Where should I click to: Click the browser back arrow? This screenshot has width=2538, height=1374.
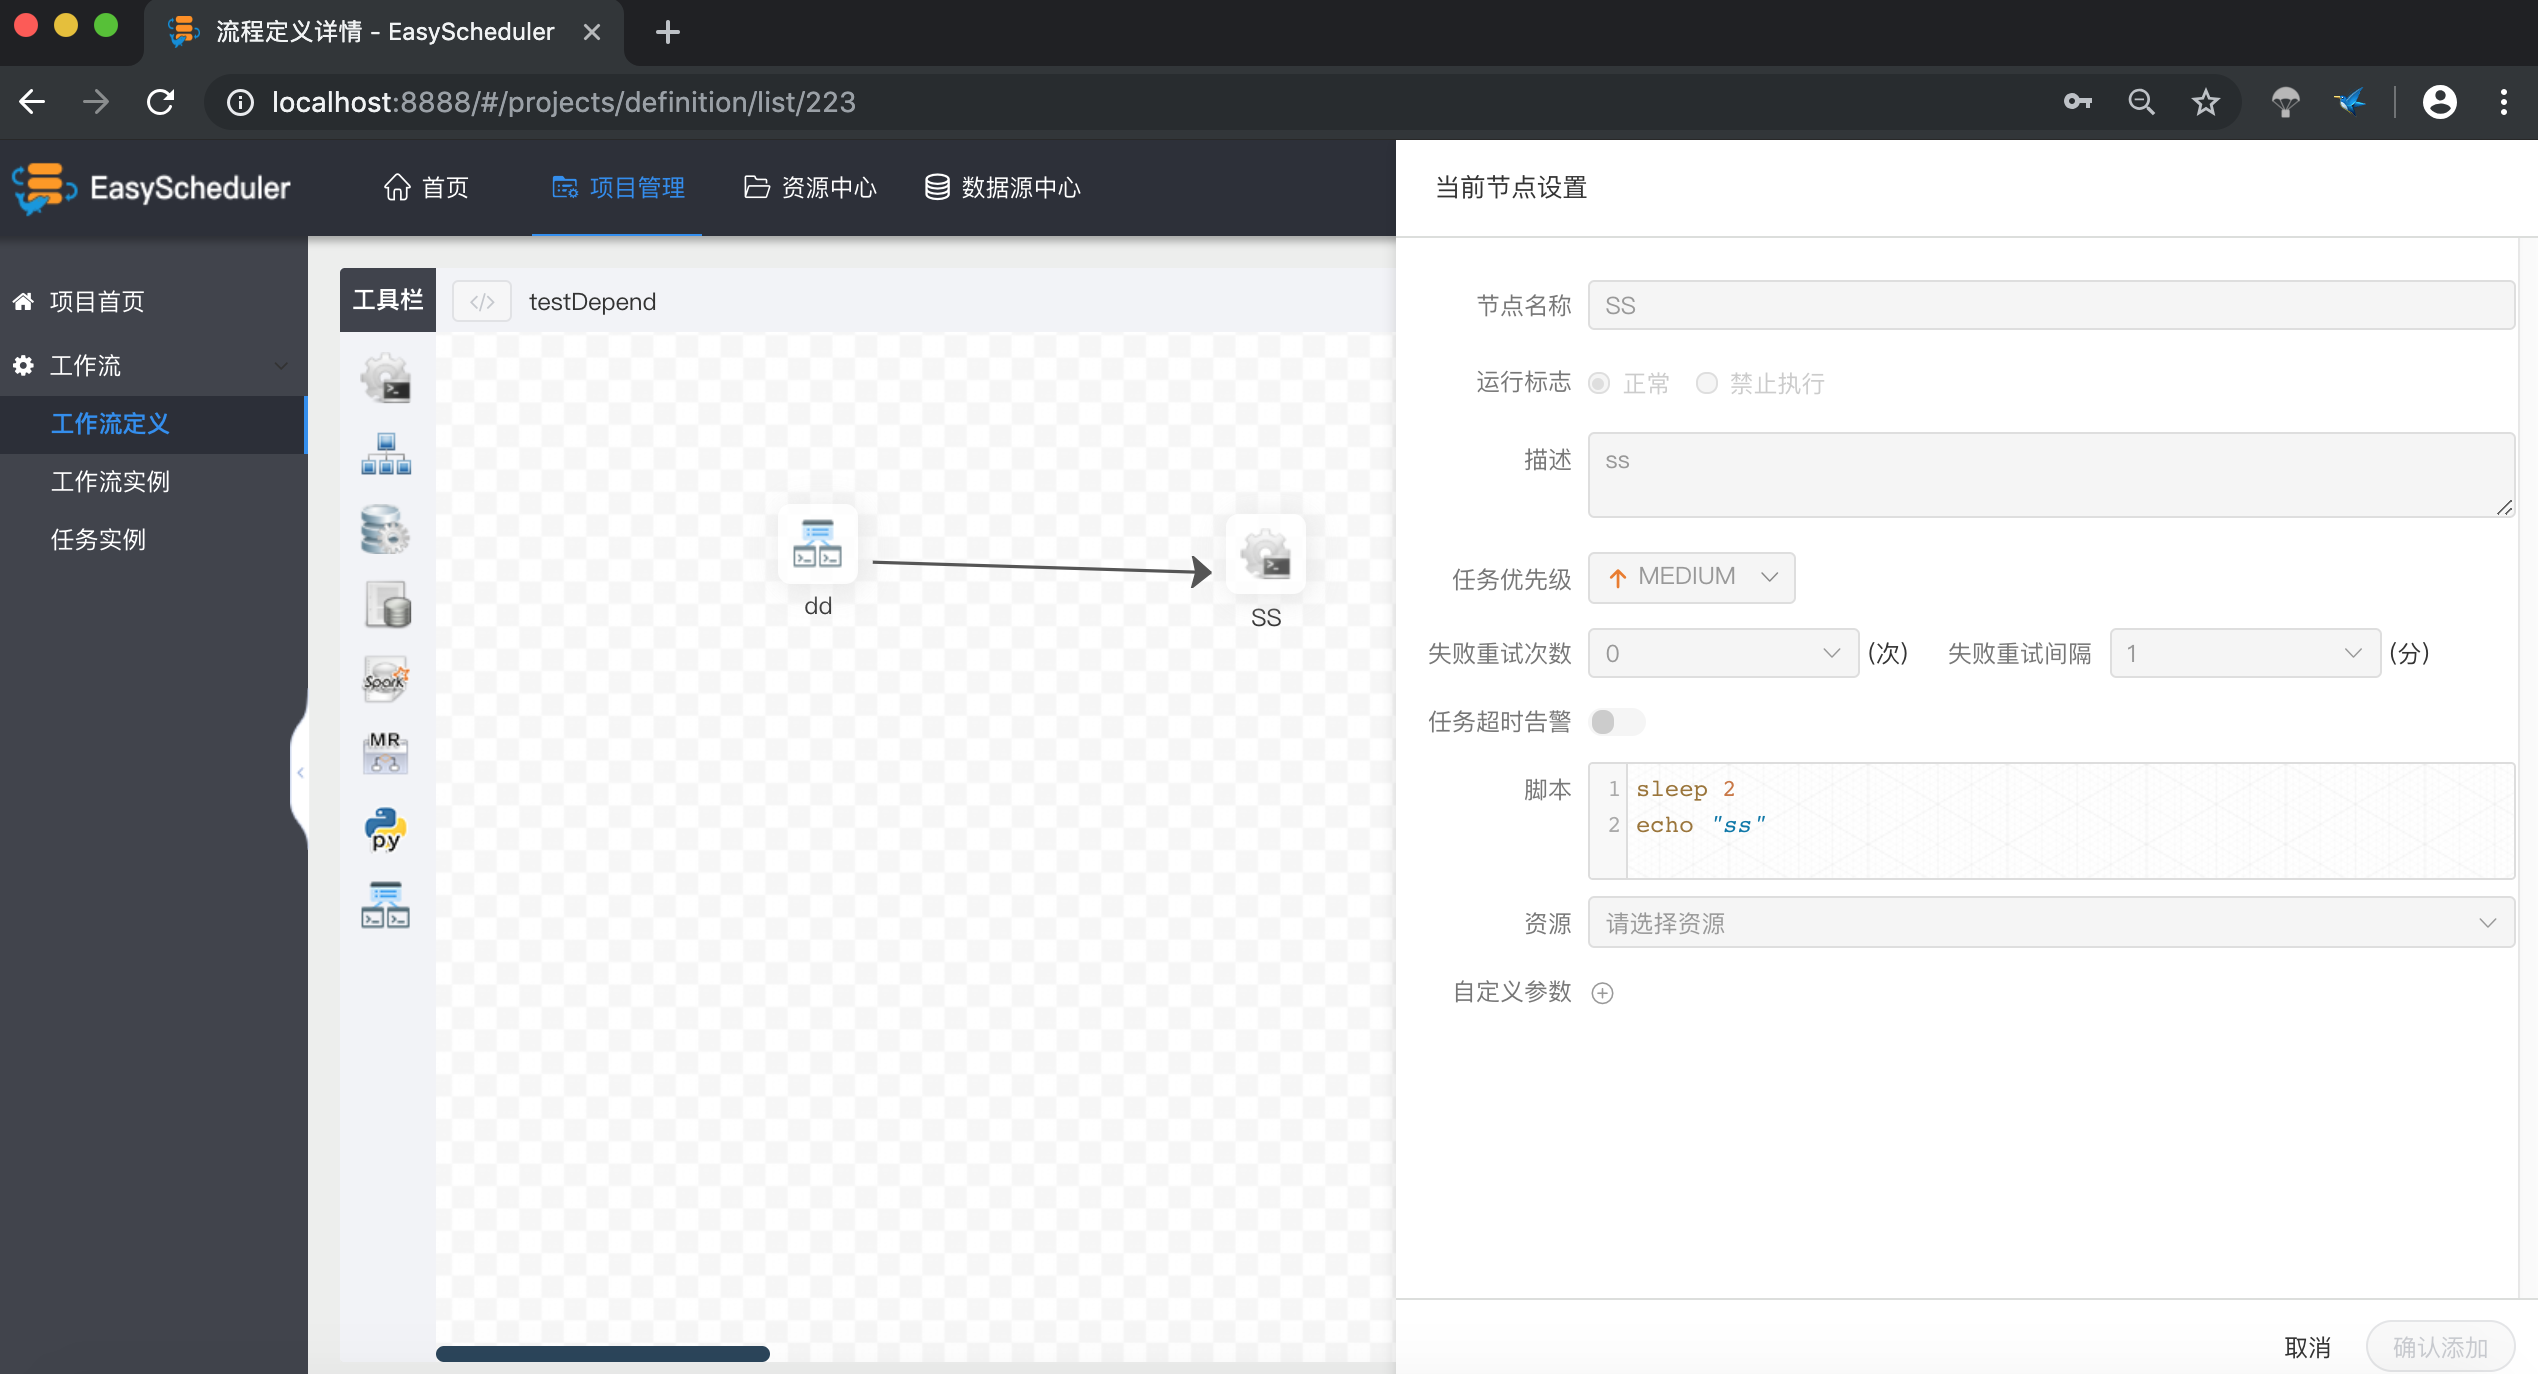tap(32, 102)
